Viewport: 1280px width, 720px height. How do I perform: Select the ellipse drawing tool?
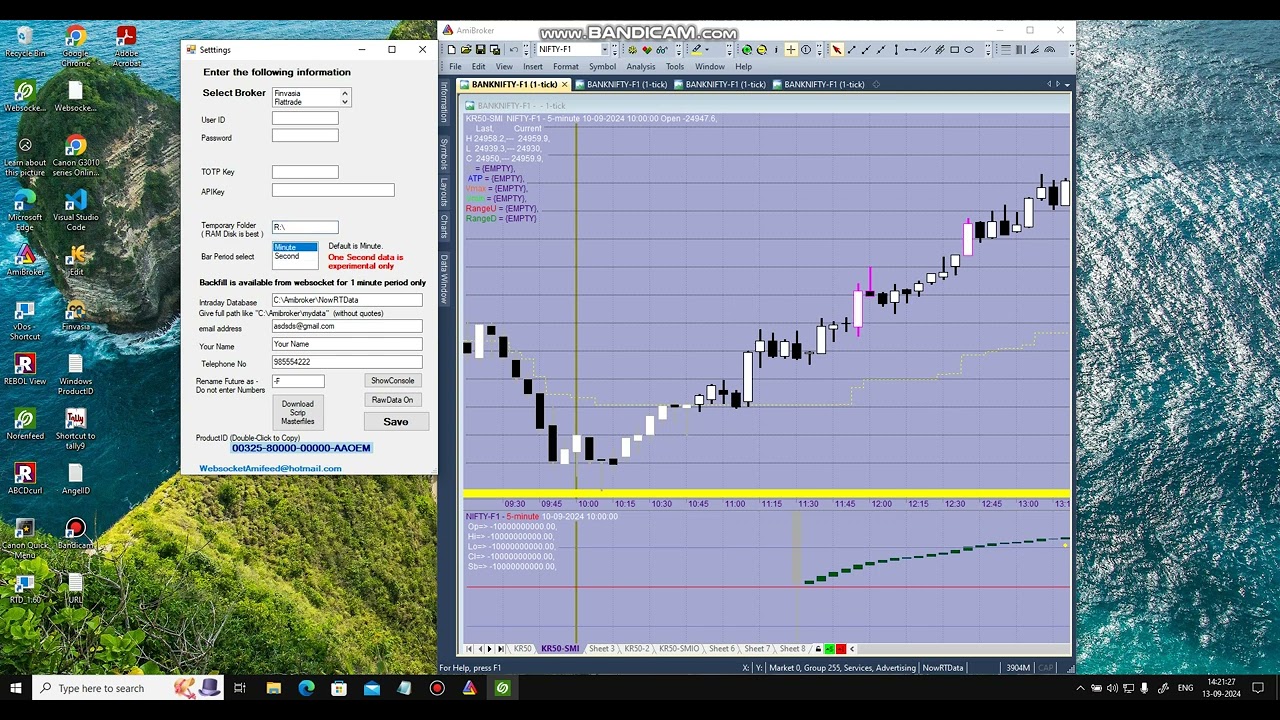tap(968, 49)
